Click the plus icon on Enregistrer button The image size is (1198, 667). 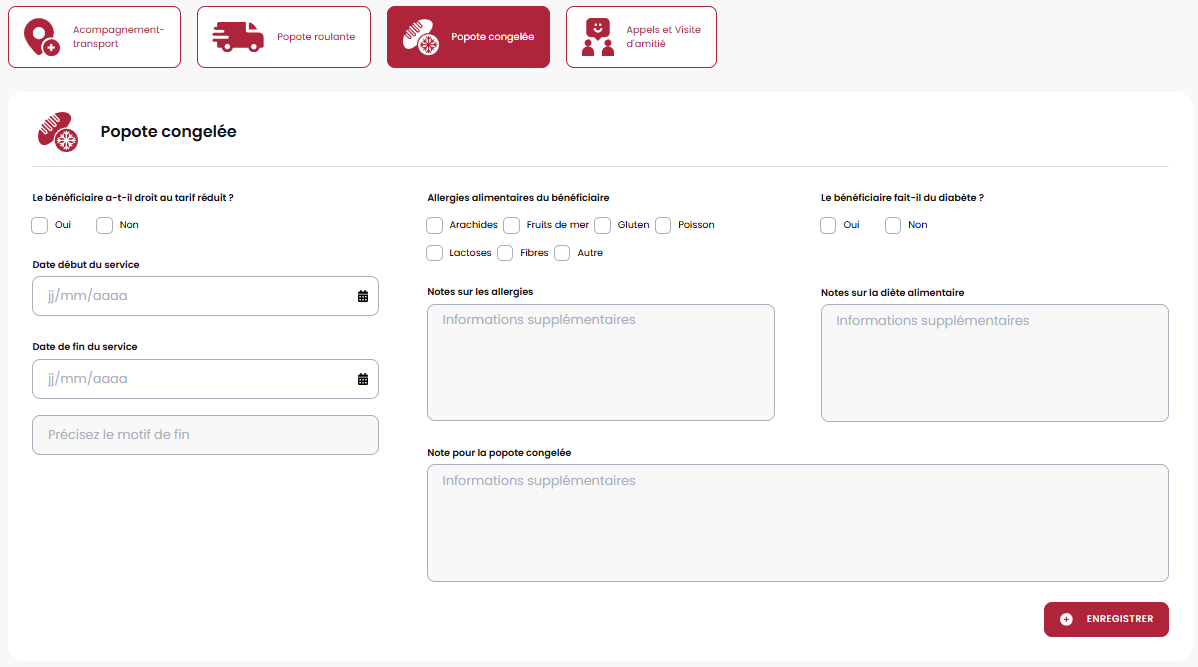1066,619
